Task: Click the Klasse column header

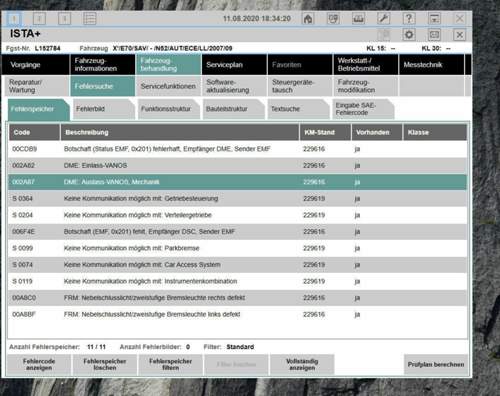Action: pos(435,132)
